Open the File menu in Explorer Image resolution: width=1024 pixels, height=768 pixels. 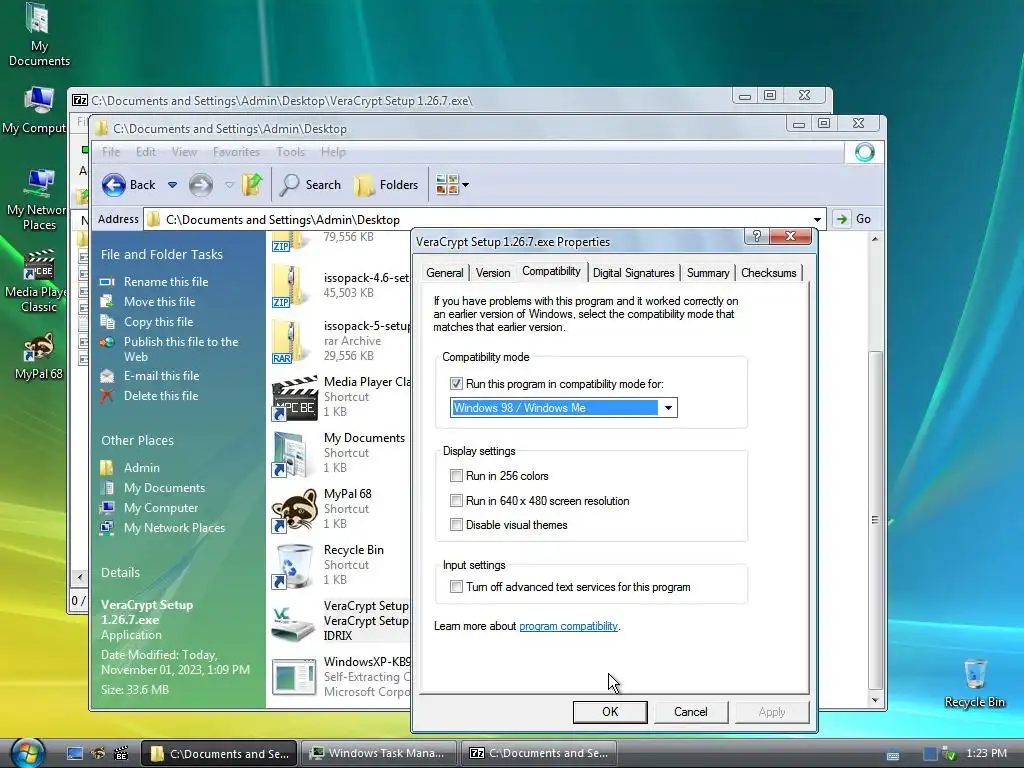tap(111, 152)
